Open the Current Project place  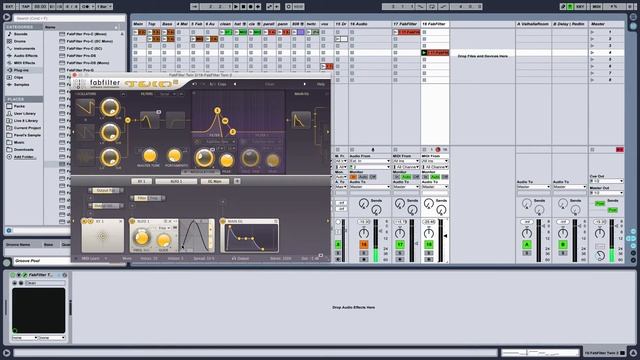(27, 128)
